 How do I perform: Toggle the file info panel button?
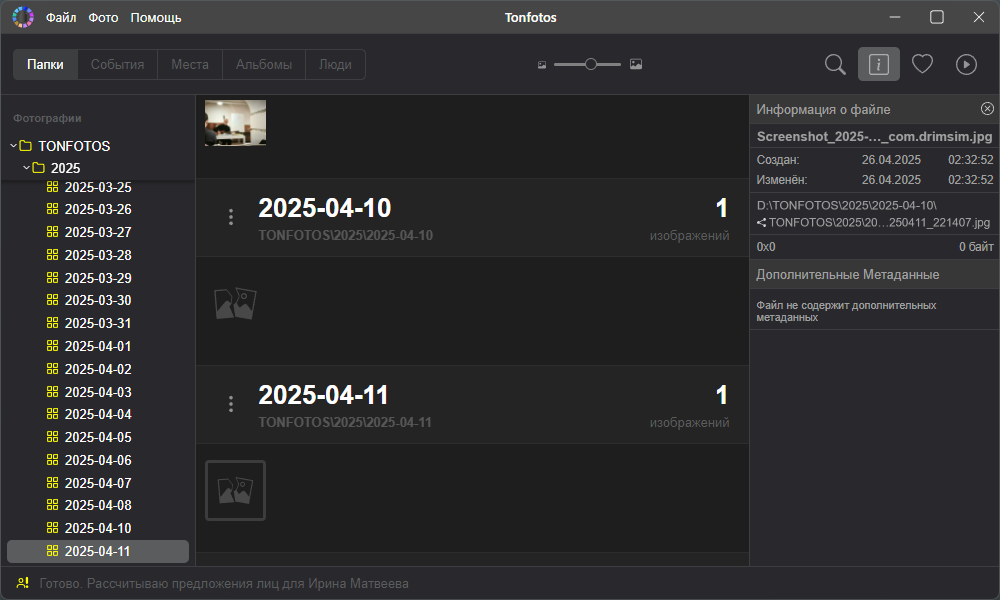(878, 64)
